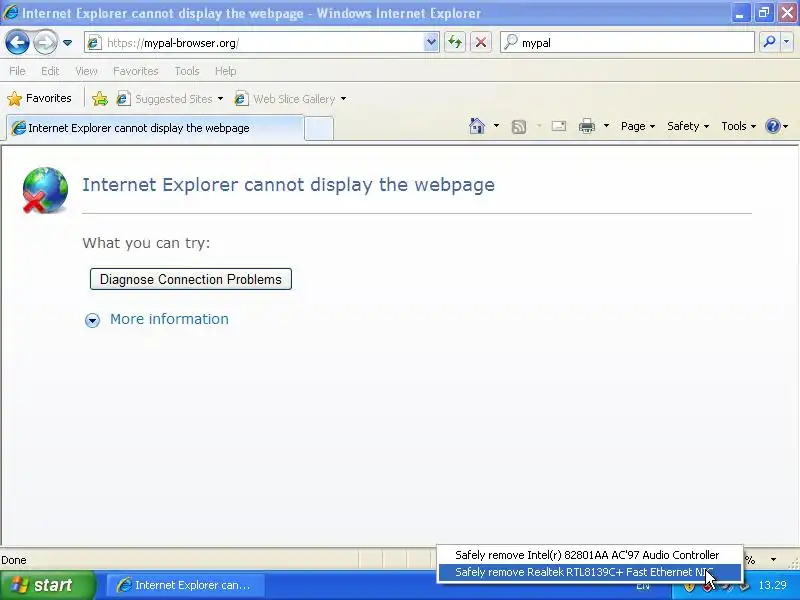Click the yellow security shield tray icon
800x600 pixels.
point(689,586)
